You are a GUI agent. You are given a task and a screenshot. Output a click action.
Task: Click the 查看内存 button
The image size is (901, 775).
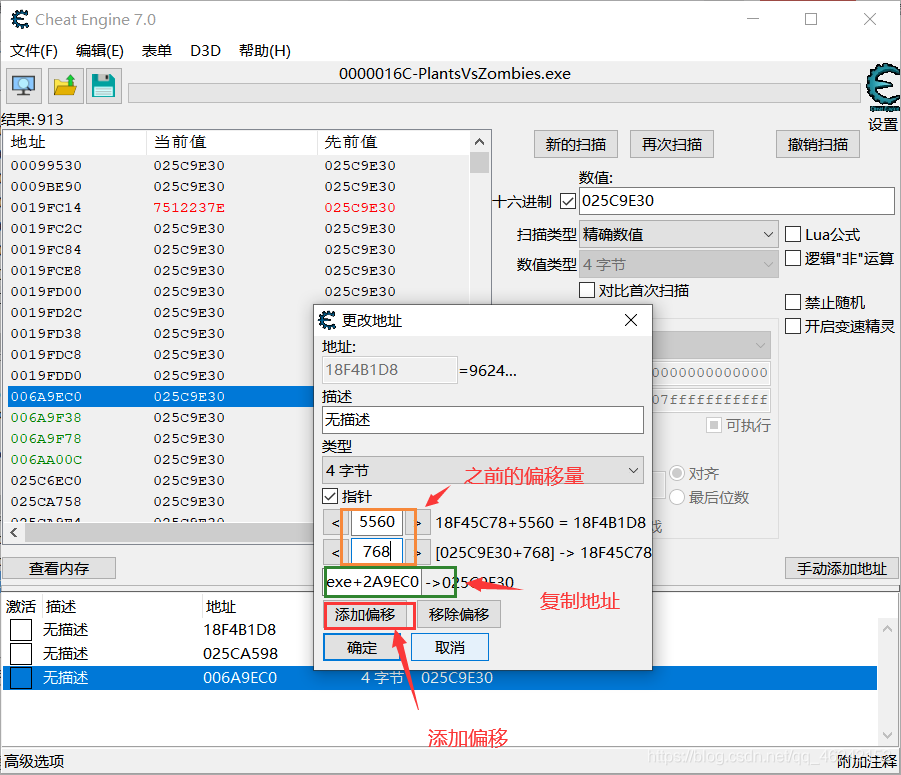point(59,568)
